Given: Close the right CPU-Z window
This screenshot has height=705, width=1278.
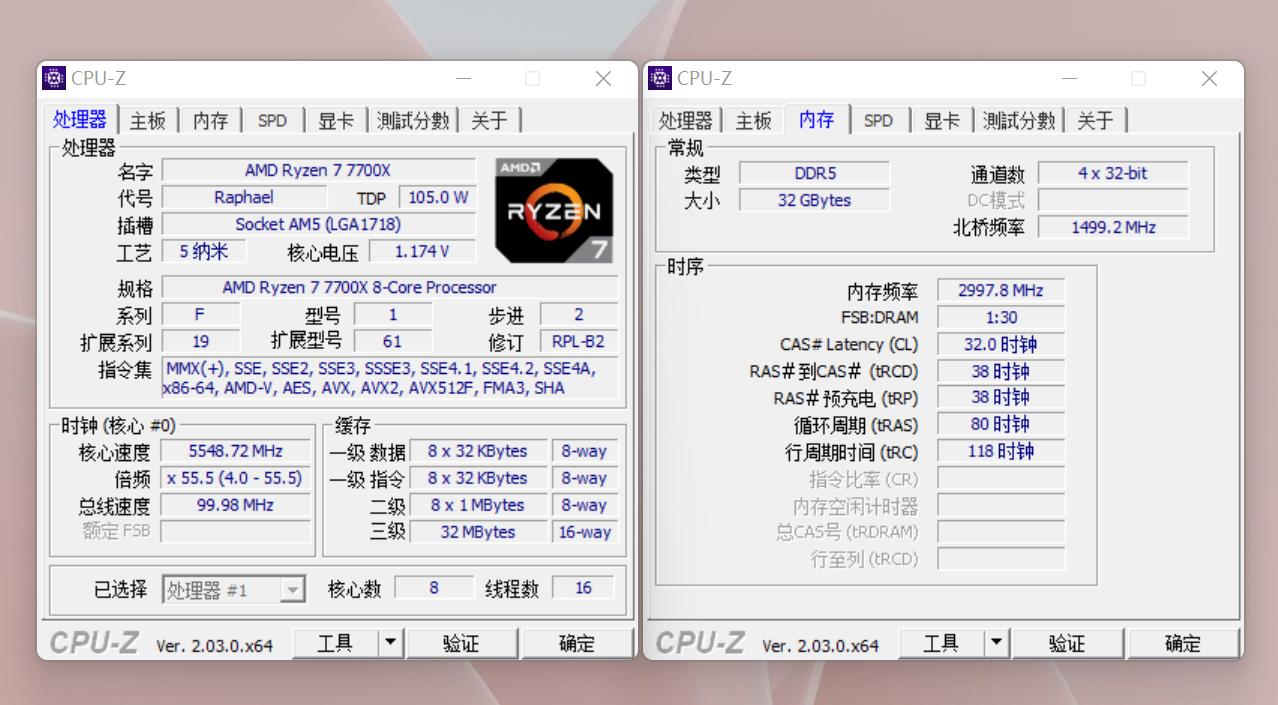Looking at the screenshot, I should (1209, 78).
